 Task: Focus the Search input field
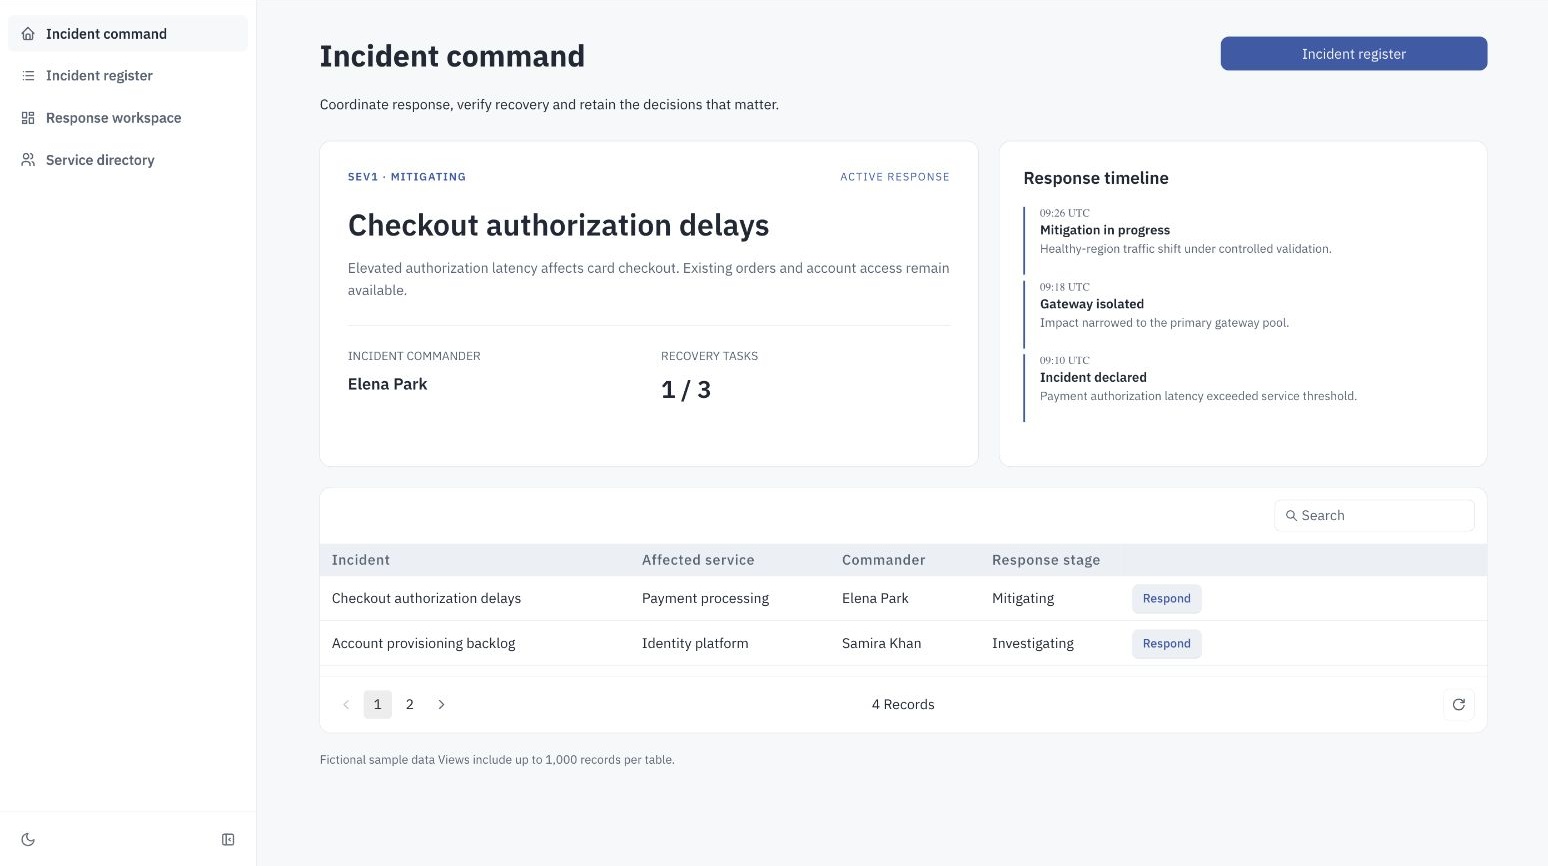[x=1374, y=516]
